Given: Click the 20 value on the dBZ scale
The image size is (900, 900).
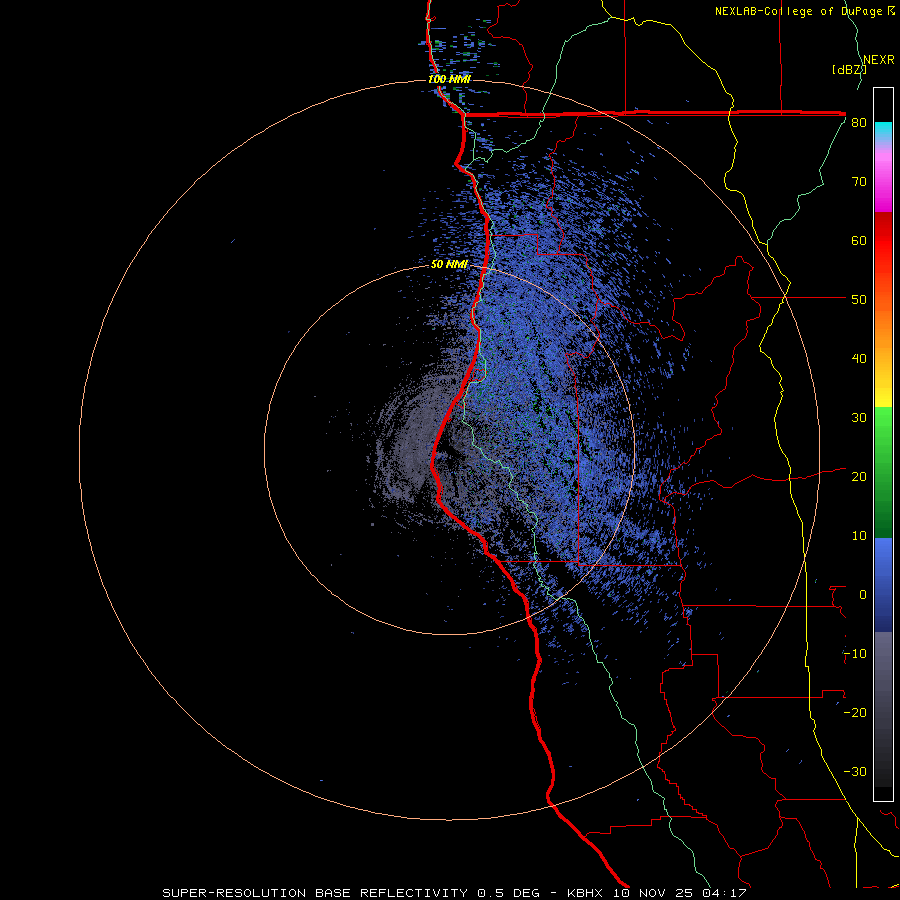Looking at the screenshot, I should coord(859,477).
